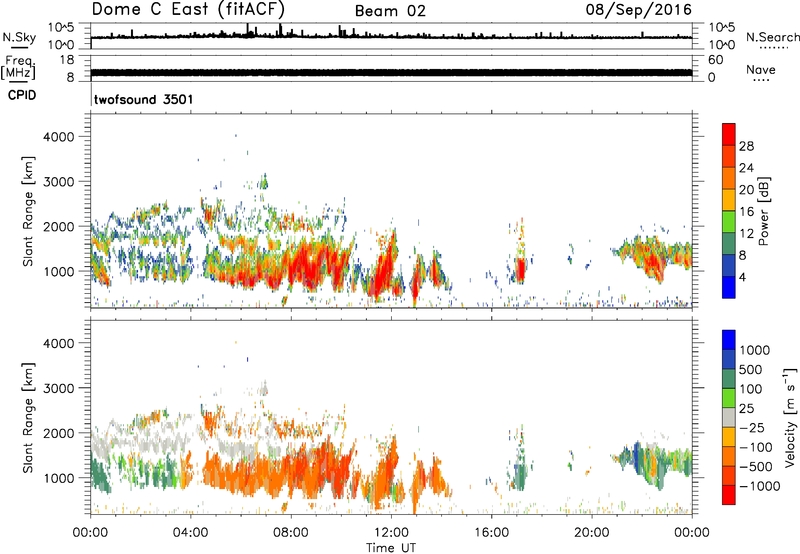Click the gray segment of velocity colorbar

click(729, 417)
